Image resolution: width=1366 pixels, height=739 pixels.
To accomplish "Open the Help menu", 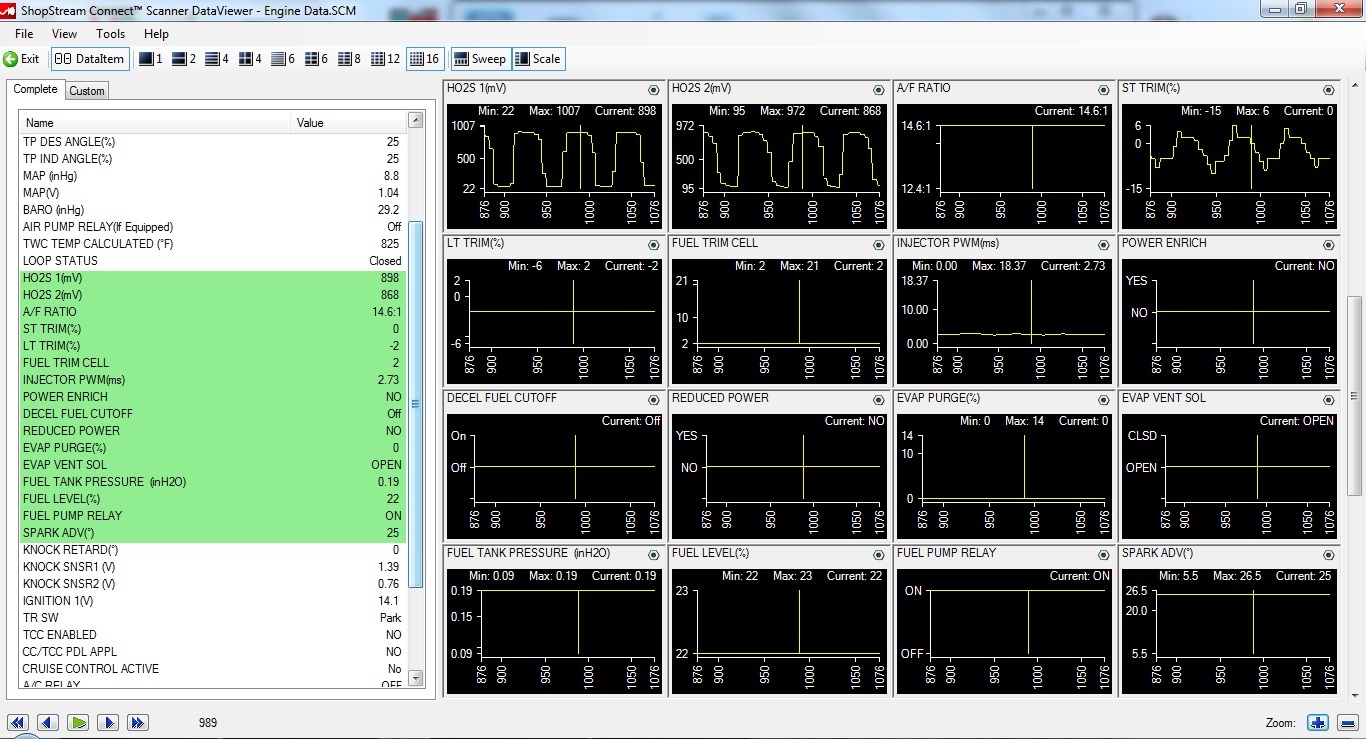I will click(x=156, y=34).
